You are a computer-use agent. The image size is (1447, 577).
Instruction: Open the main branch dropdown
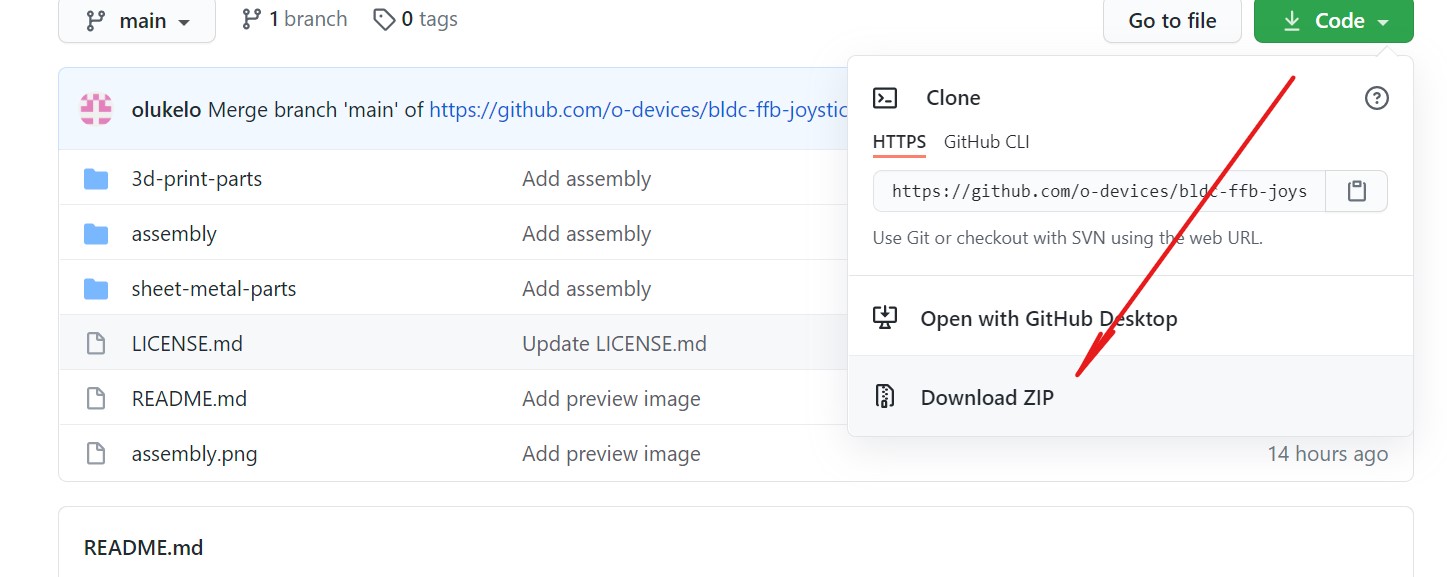(x=137, y=20)
